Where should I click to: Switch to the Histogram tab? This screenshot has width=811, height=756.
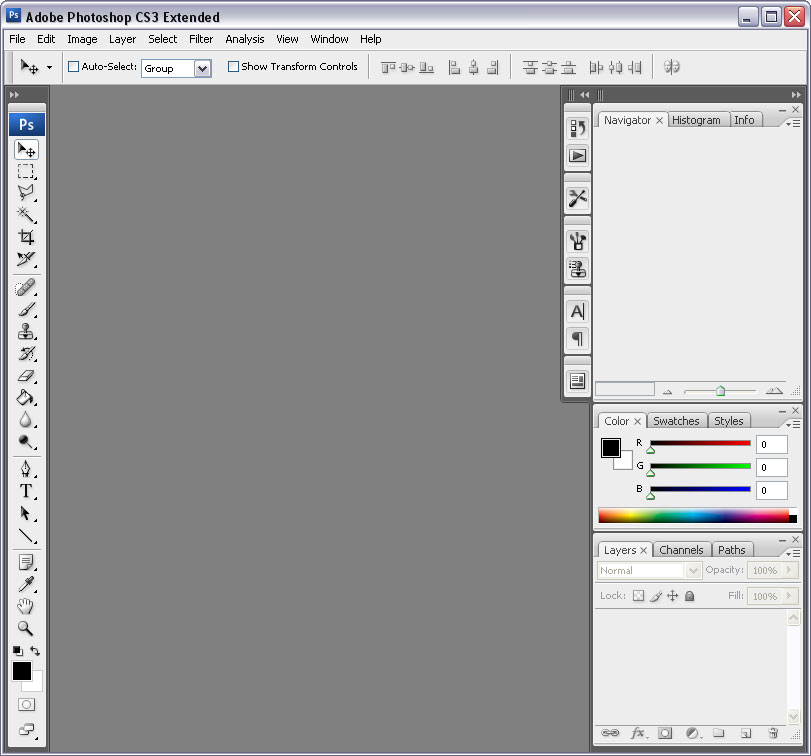point(696,120)
